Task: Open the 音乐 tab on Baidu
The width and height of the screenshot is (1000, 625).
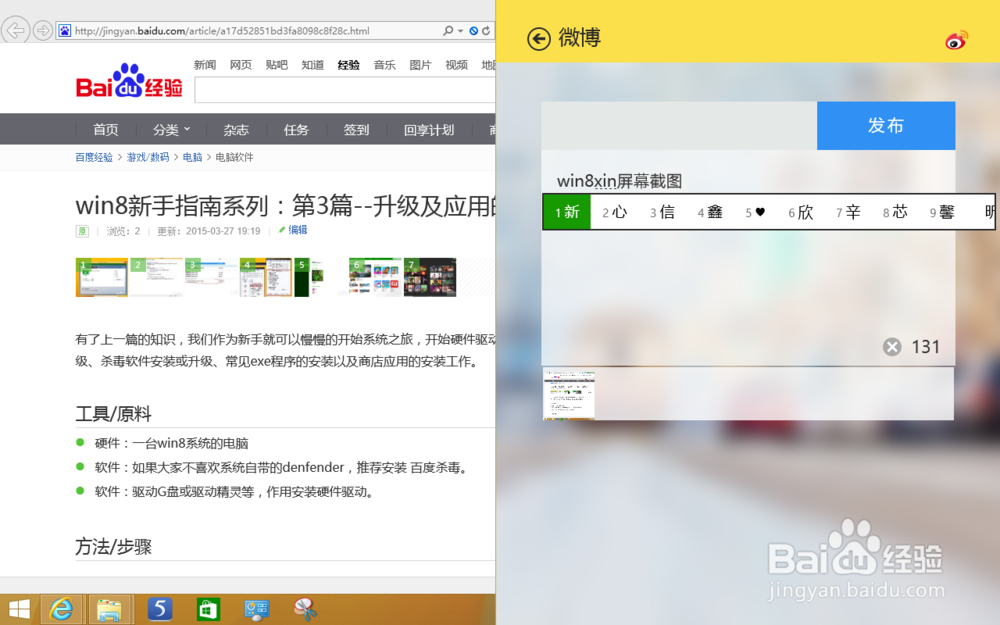Action: pos(385,65)
